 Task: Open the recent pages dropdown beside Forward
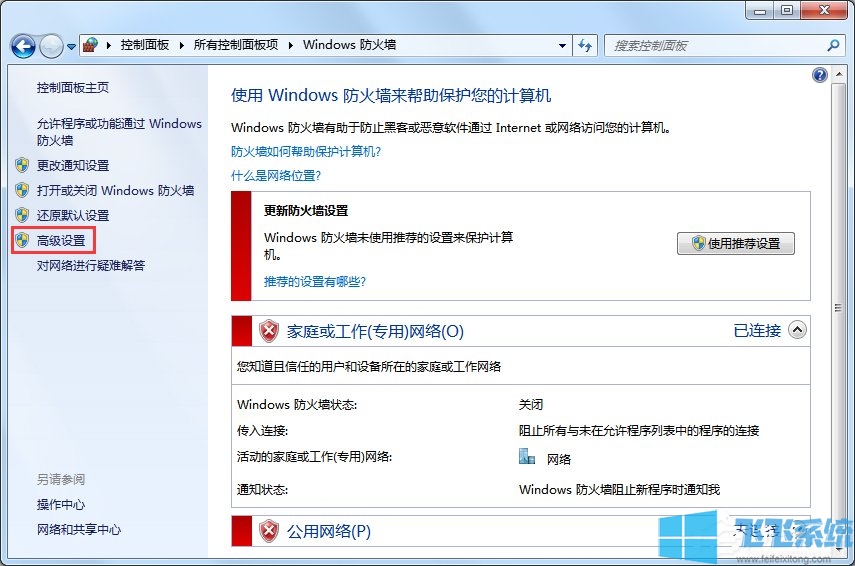(x=71, y=47)
